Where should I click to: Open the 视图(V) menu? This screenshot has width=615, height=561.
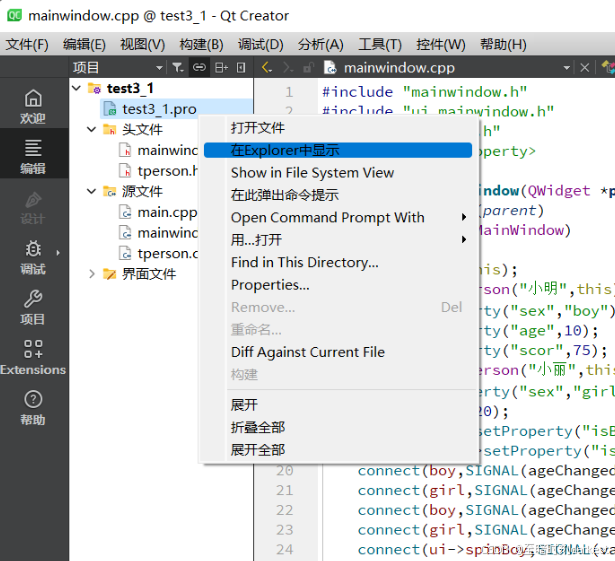[142, 44]
